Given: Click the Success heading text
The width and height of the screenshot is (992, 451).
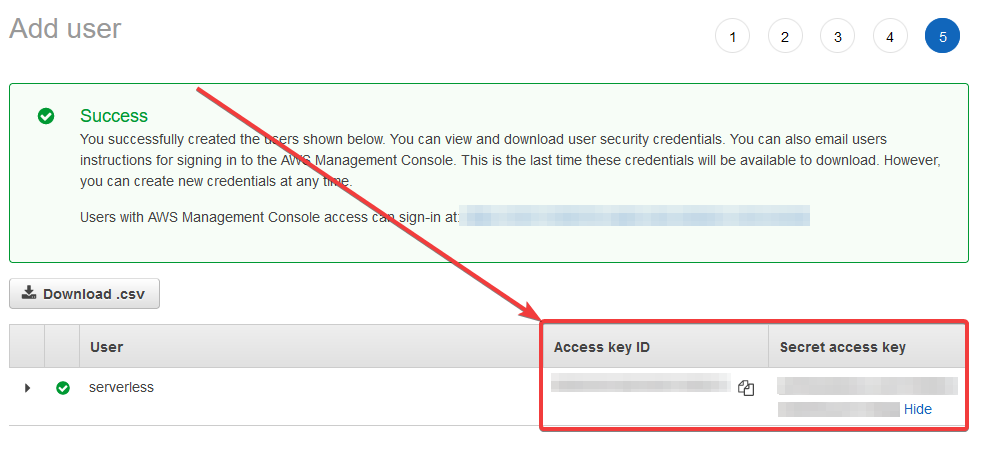Looking at the screenshot, I should (x=114, y=116).
